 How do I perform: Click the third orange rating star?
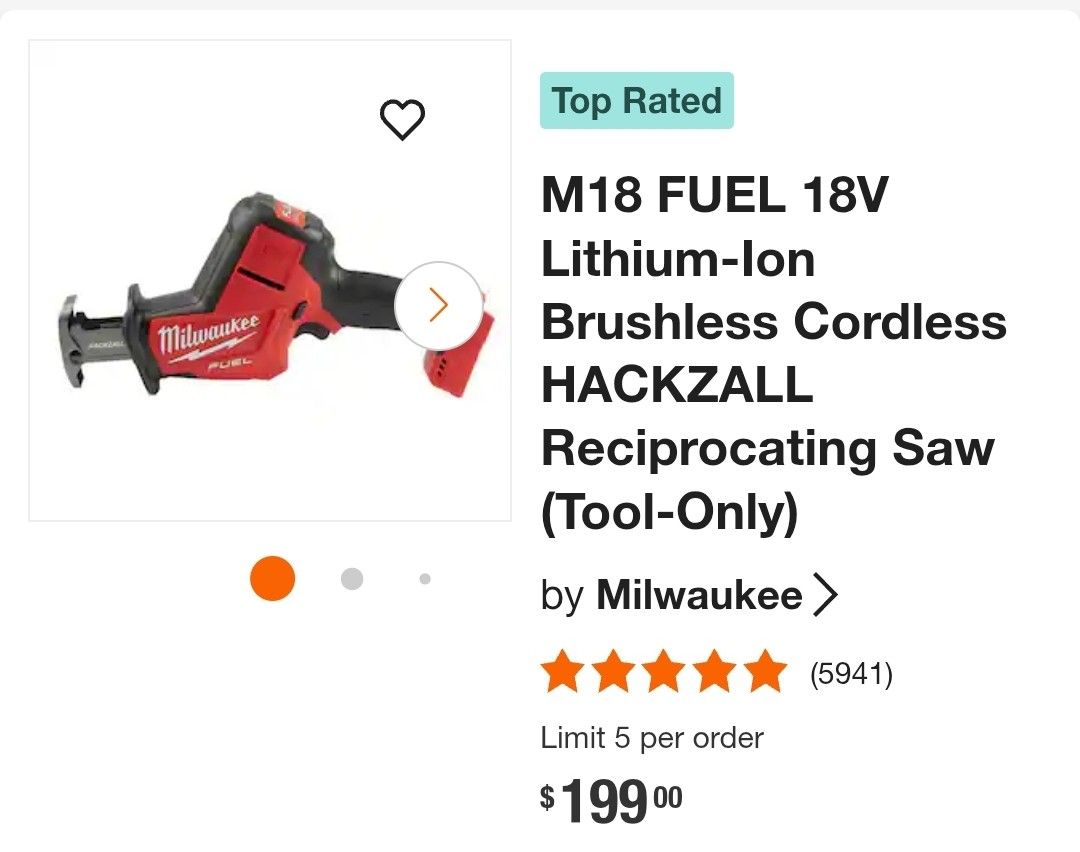(x=664, y=672)
